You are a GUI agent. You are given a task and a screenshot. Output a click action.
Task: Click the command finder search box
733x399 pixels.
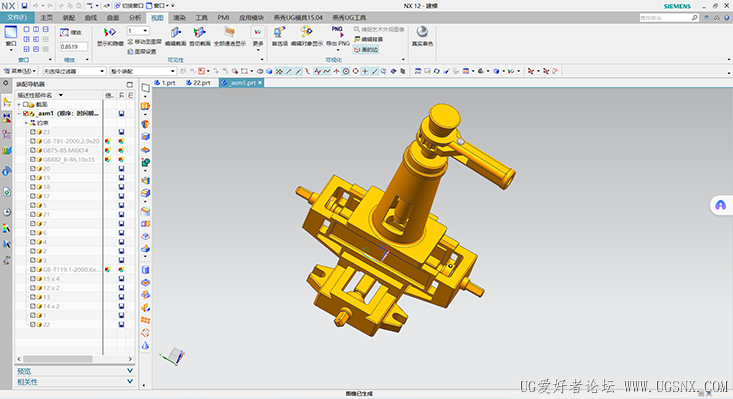click(668, 18)
